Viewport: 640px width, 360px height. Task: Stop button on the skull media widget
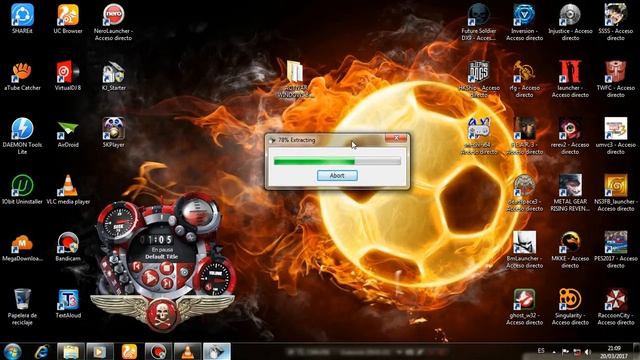pos(166,268)
